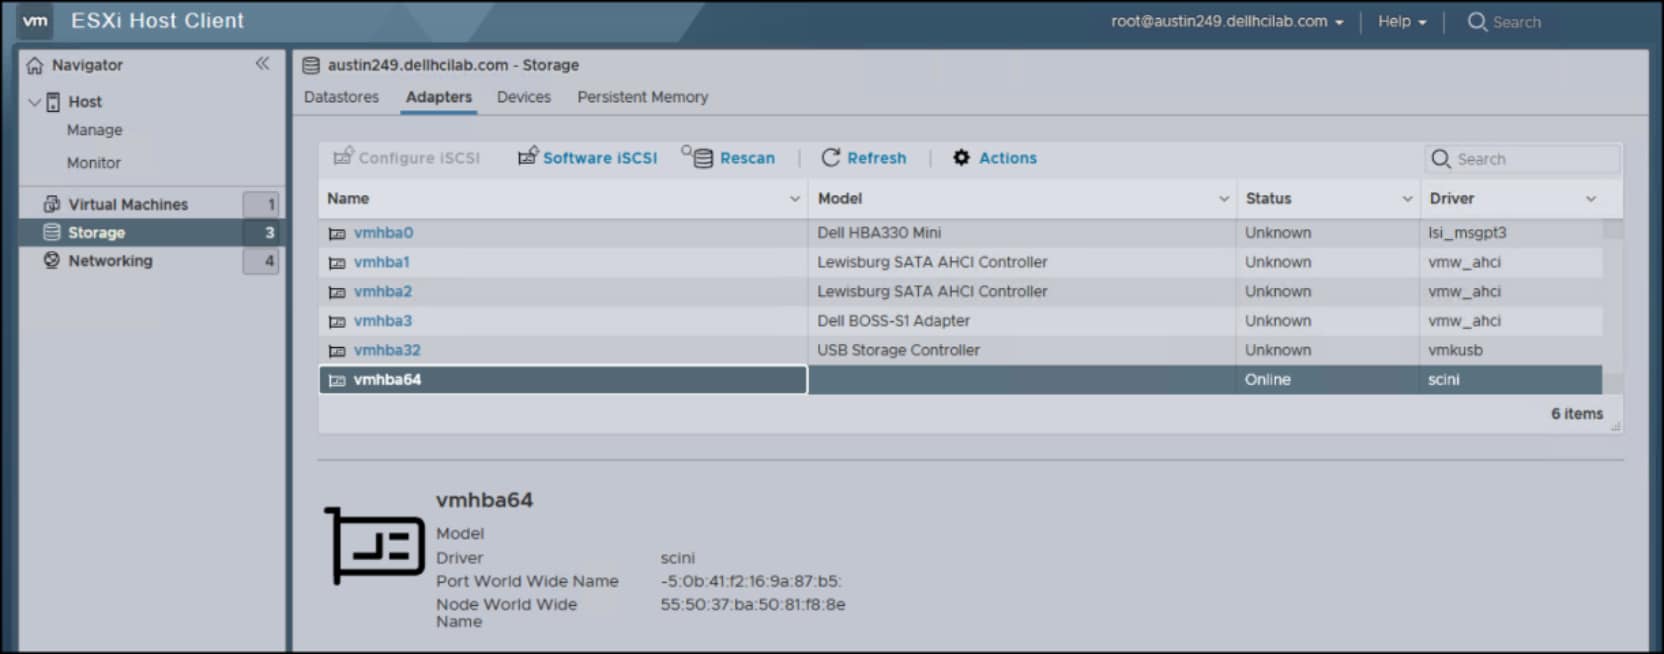Click the Software iSCSI button

588,157
